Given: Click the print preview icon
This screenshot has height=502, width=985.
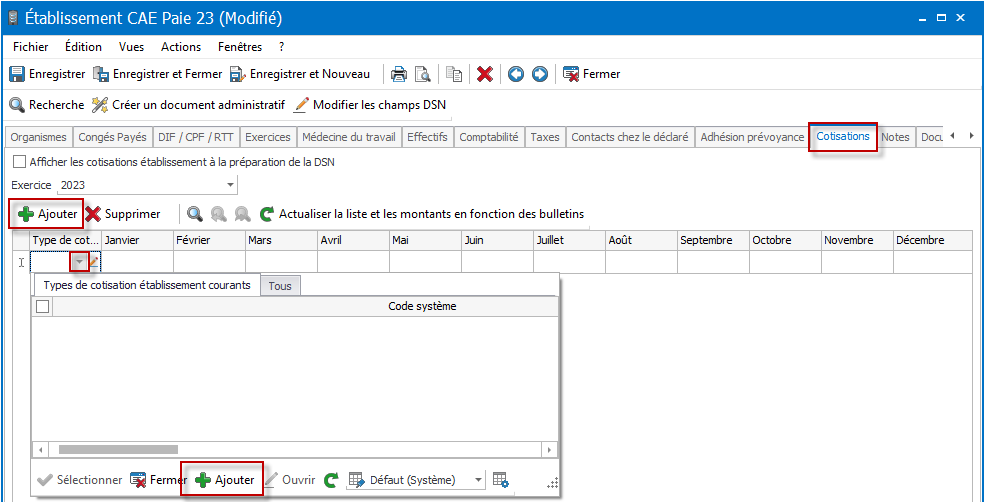Looking at the screenshot, I should coord(423,74).
